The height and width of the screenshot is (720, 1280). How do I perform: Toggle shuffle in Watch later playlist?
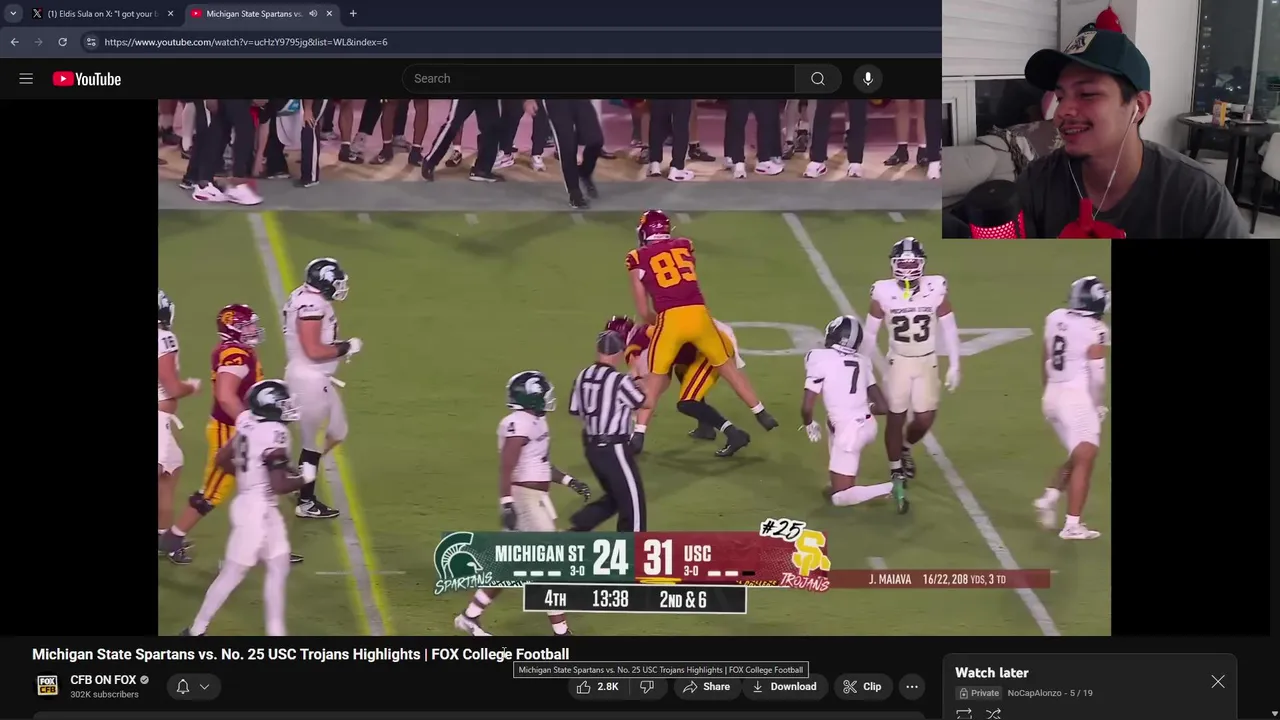993,714
